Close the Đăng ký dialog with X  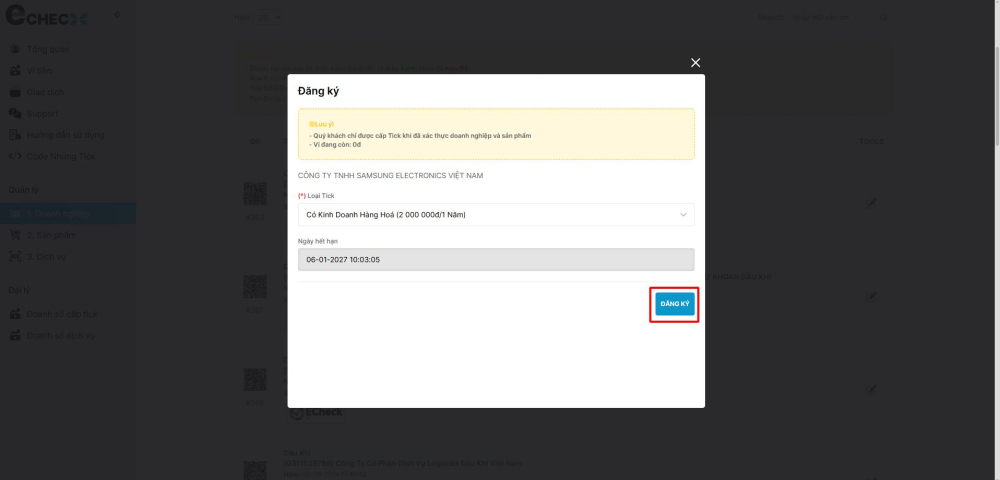(x=696, y=63)
